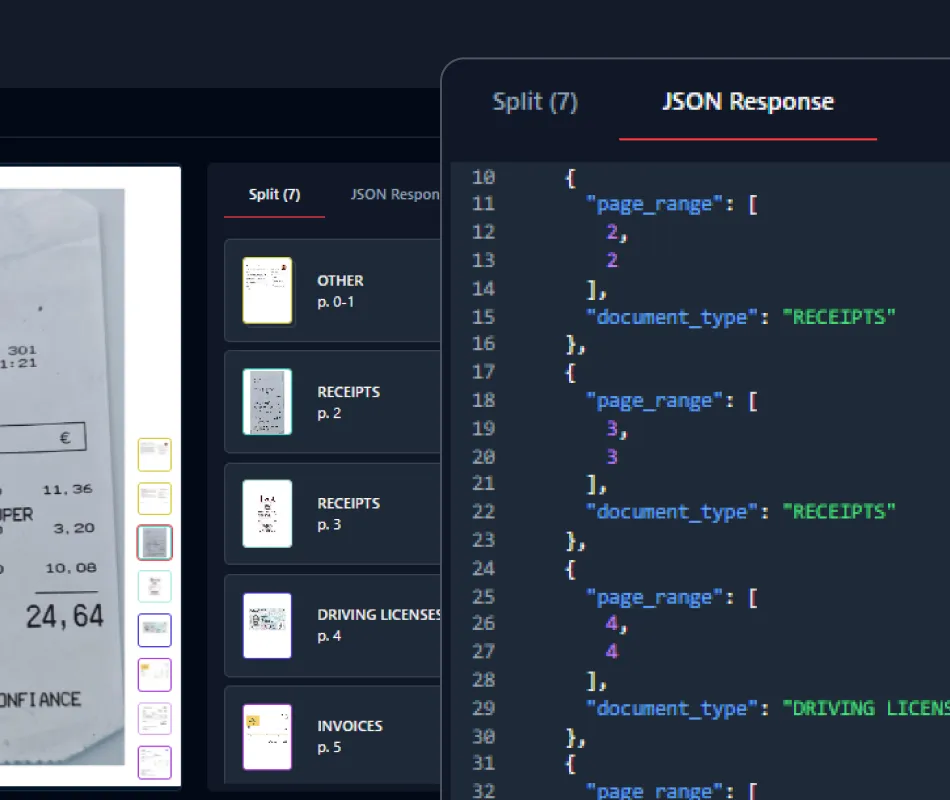The height and width of the screenshot is (800, 950).
Task: Click the OTHER card's page preview image
Action: 266,291
